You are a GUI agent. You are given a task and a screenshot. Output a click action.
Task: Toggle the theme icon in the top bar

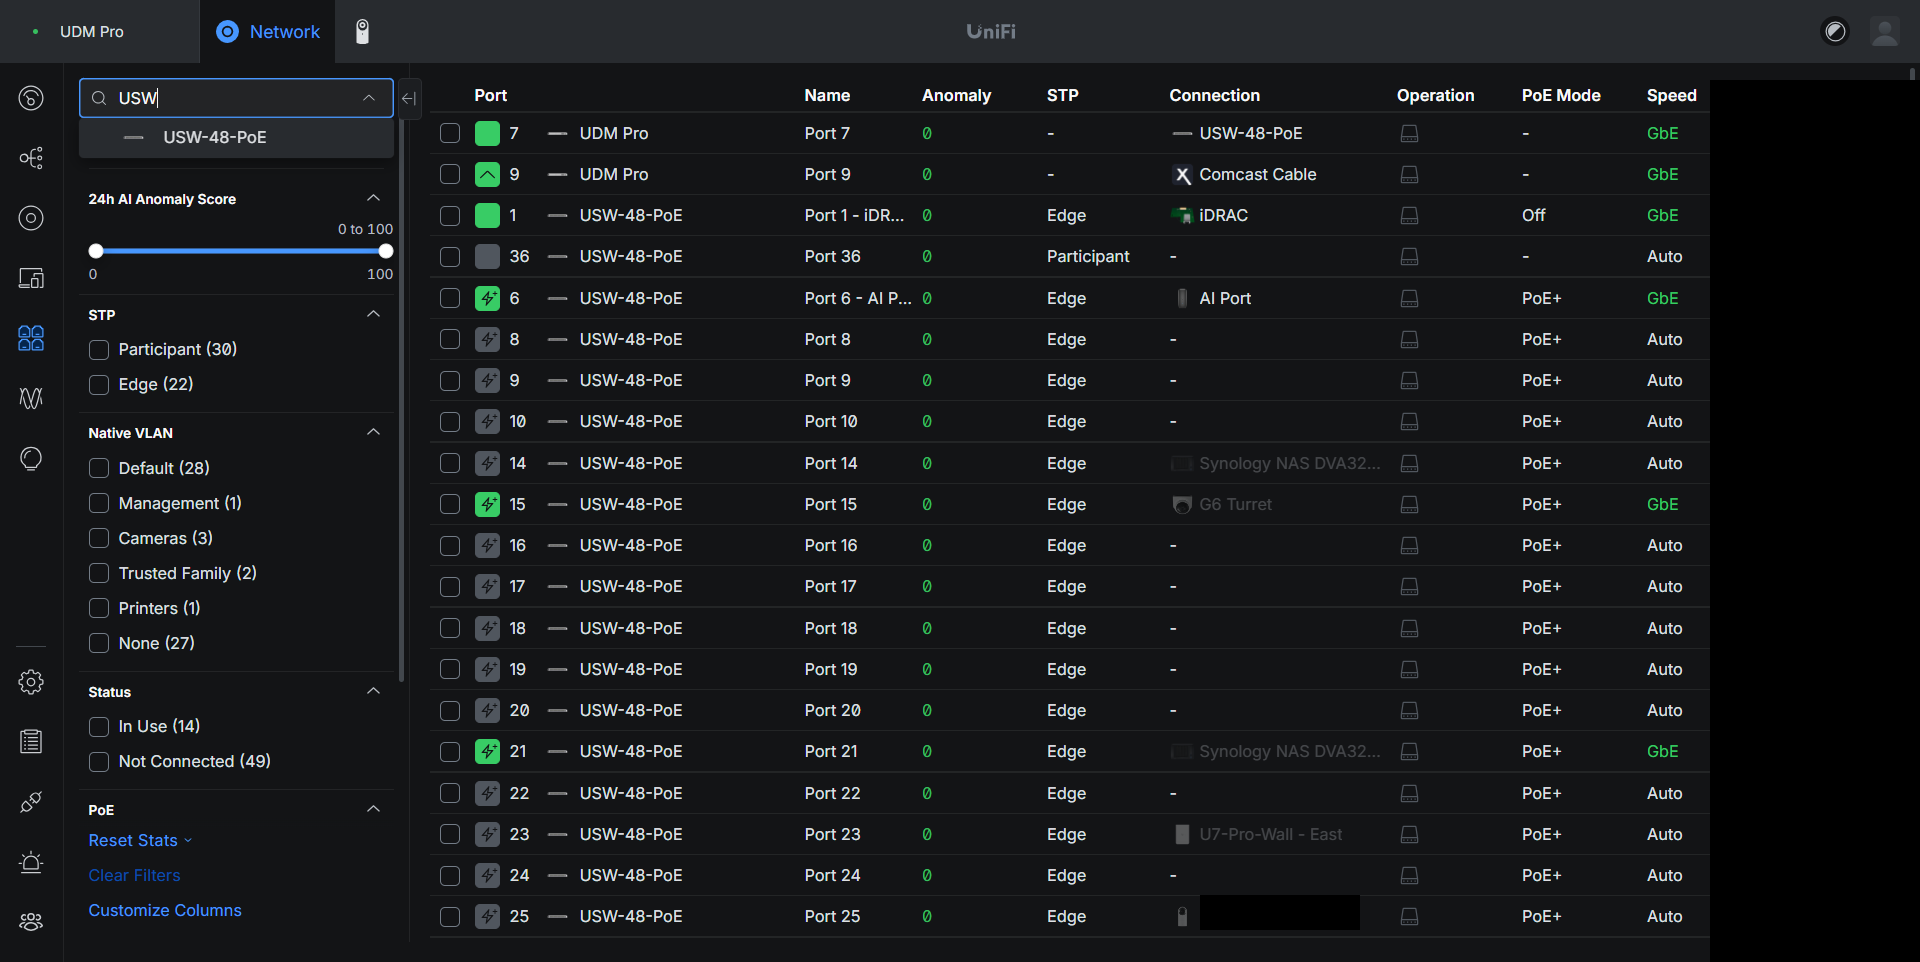pyautogui.click(x=1835, y=32)
